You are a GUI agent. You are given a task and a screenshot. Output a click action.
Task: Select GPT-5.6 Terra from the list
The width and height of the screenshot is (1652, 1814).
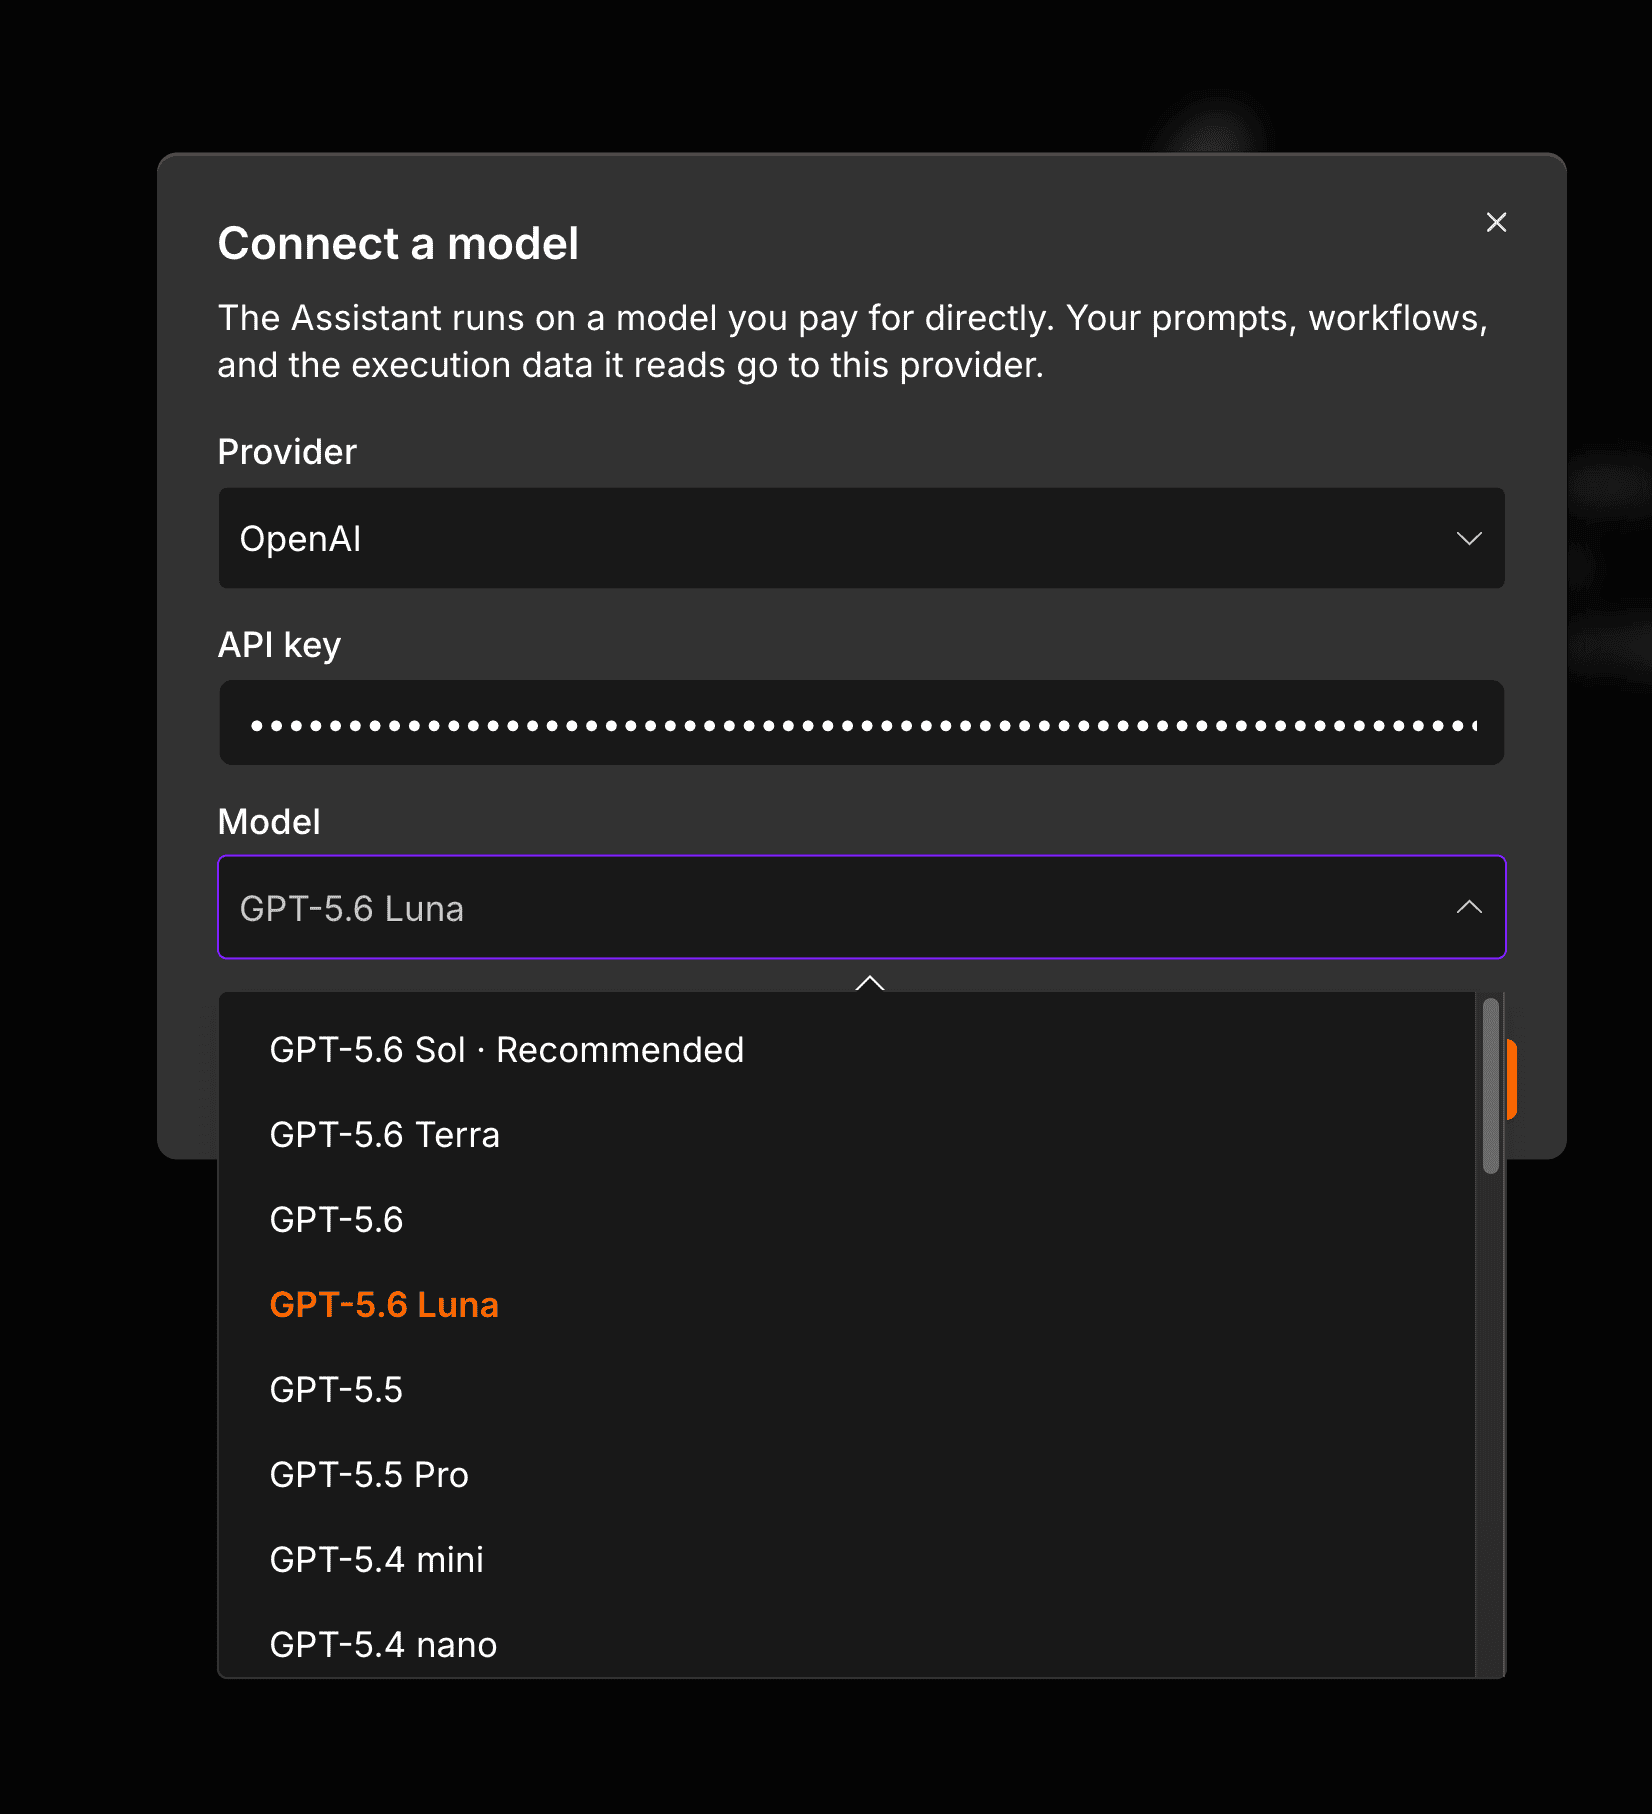pyautogui.click(x=847, y=1135)
